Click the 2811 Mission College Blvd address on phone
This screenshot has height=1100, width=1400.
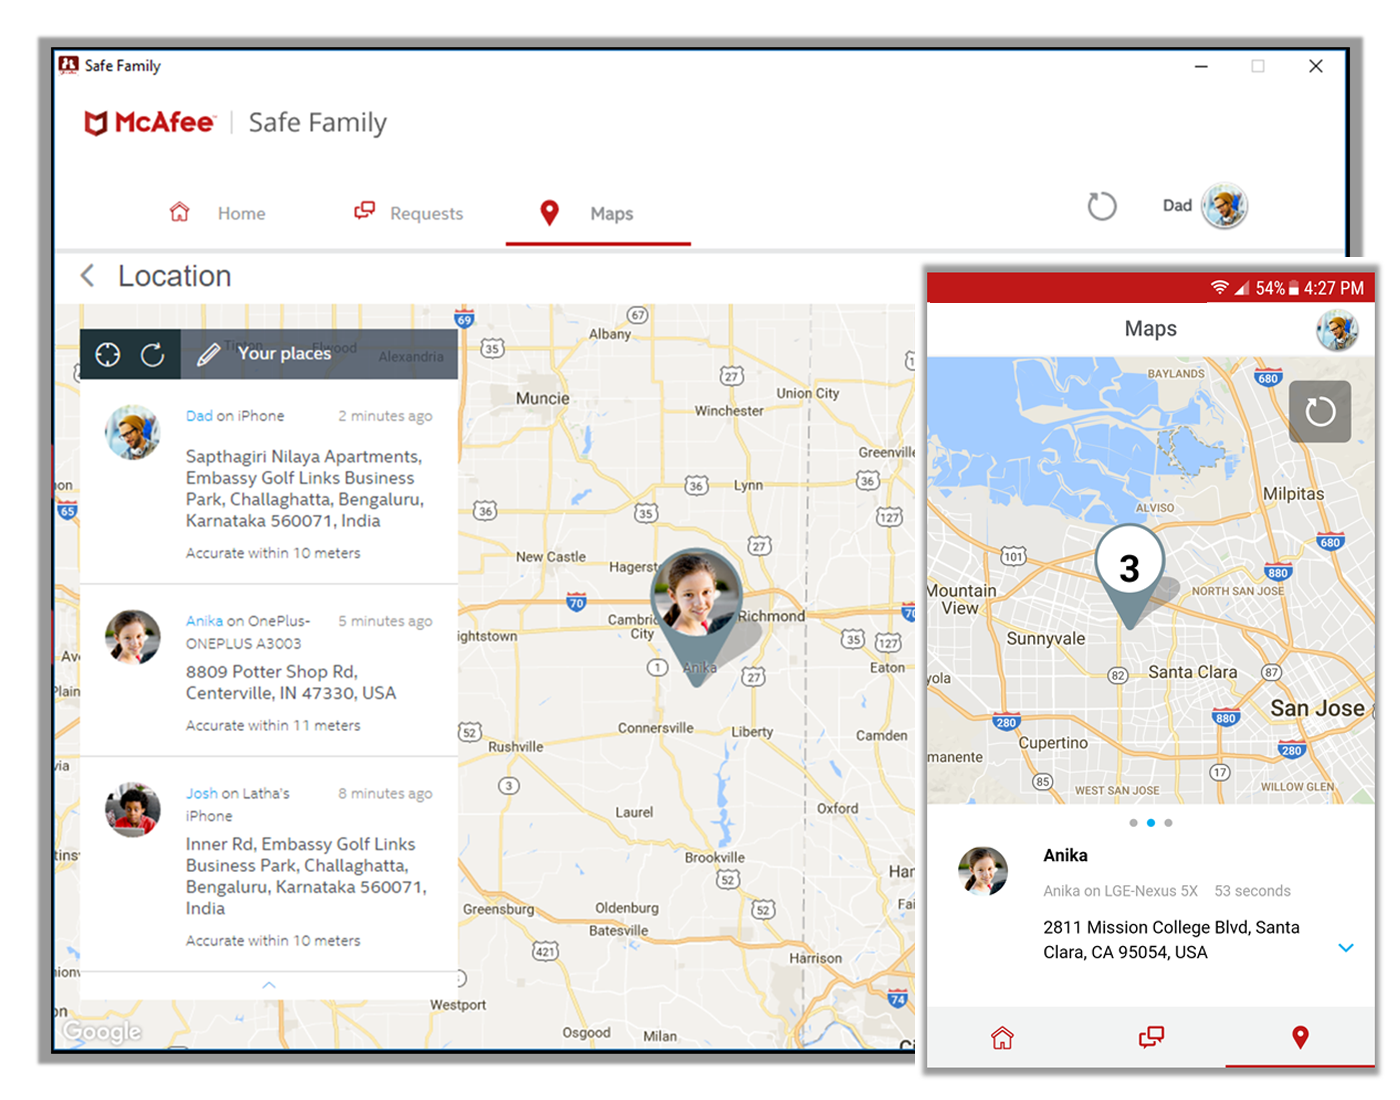click(1171, 940)
